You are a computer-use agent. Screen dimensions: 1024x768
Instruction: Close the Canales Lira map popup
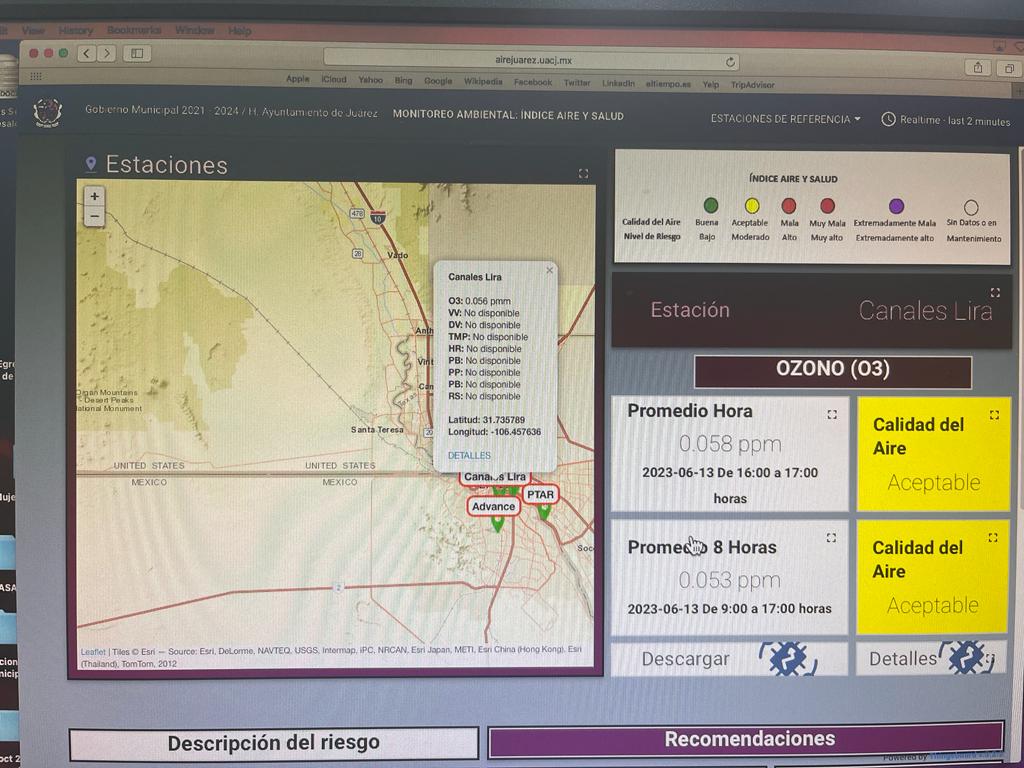tap(548, 270)
